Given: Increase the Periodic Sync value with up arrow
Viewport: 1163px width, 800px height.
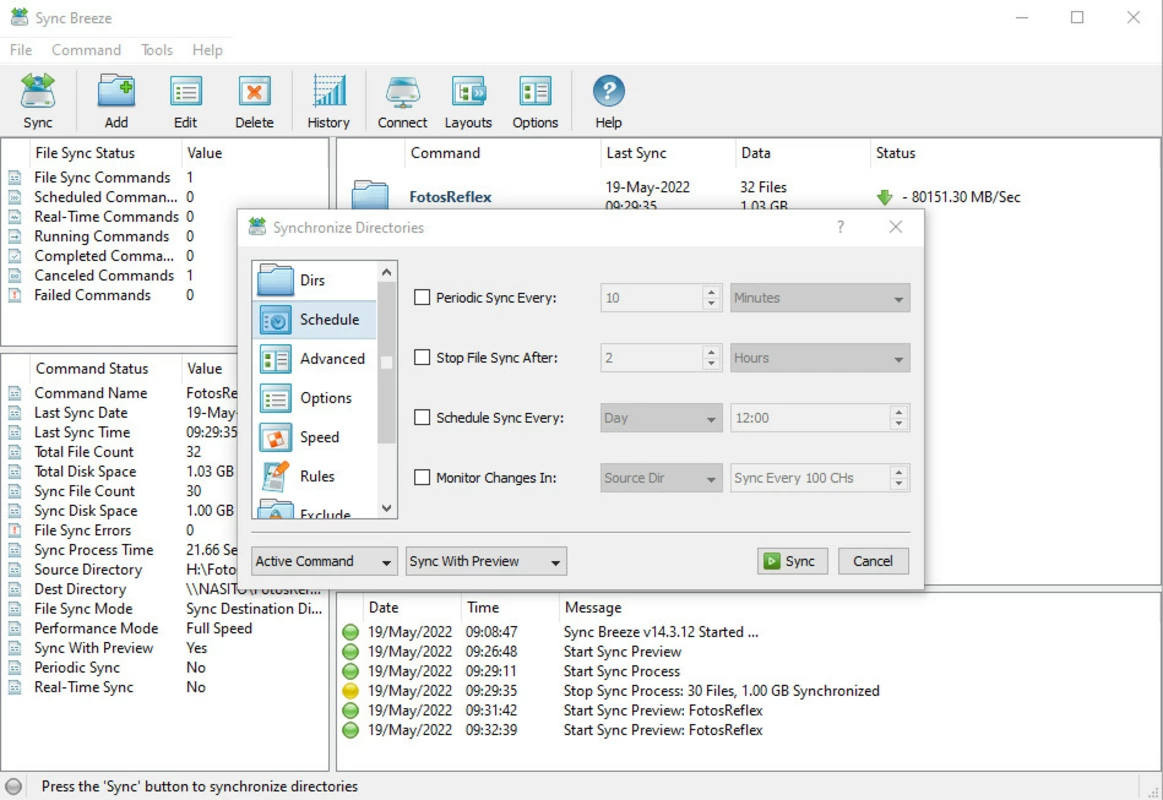Looking at the screenshot, I should point(711,291).
